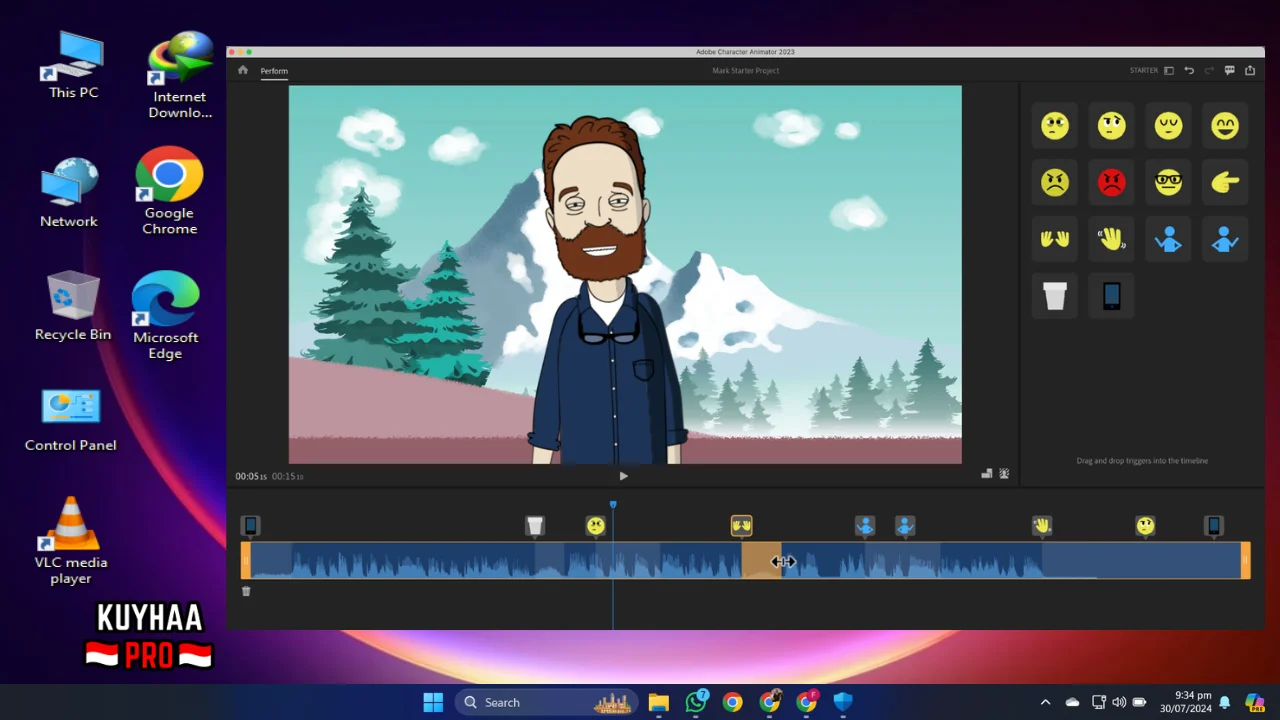Click the left orange trim handle

[x=246, y=560]
